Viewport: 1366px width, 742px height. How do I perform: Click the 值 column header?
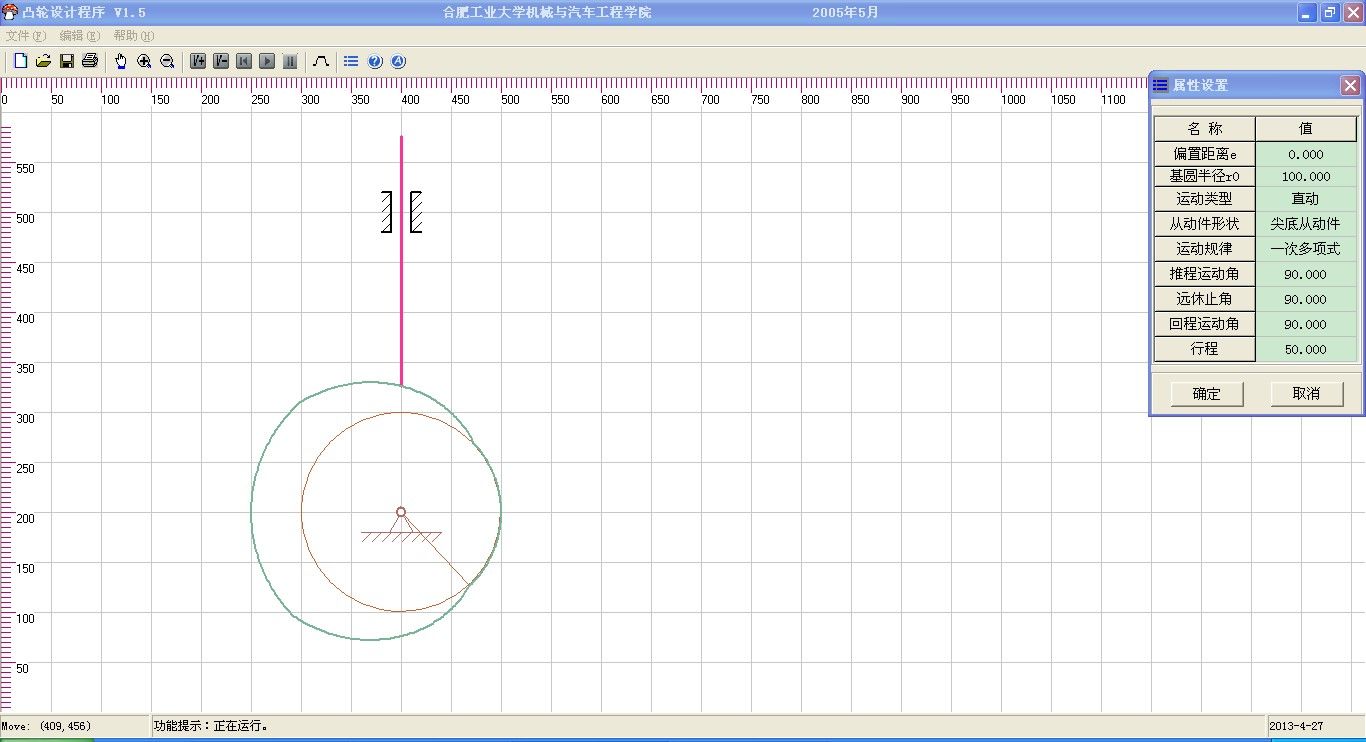[1306, 129]
